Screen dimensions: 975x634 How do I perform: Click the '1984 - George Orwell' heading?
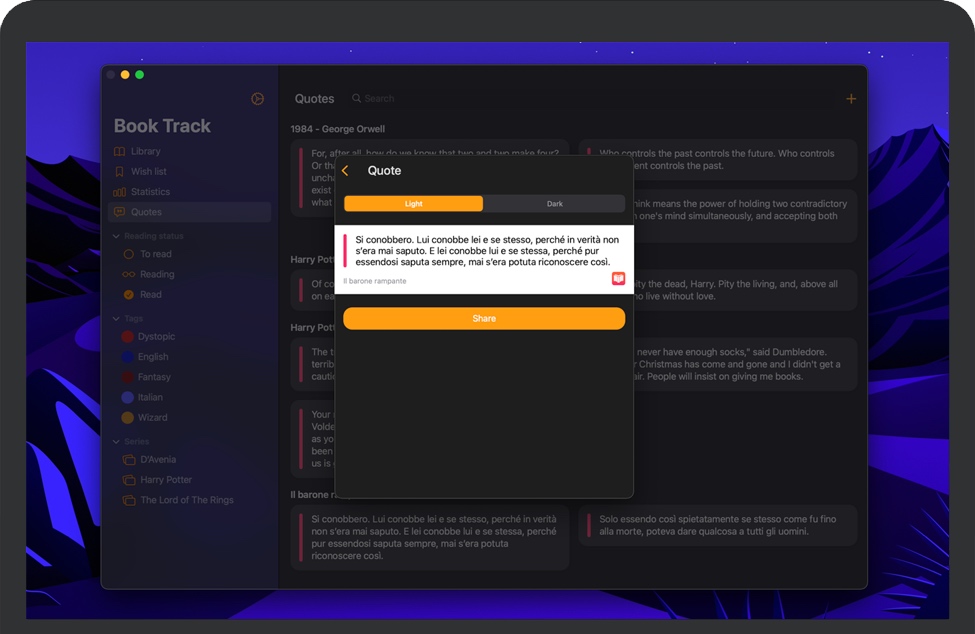(338, 129)
